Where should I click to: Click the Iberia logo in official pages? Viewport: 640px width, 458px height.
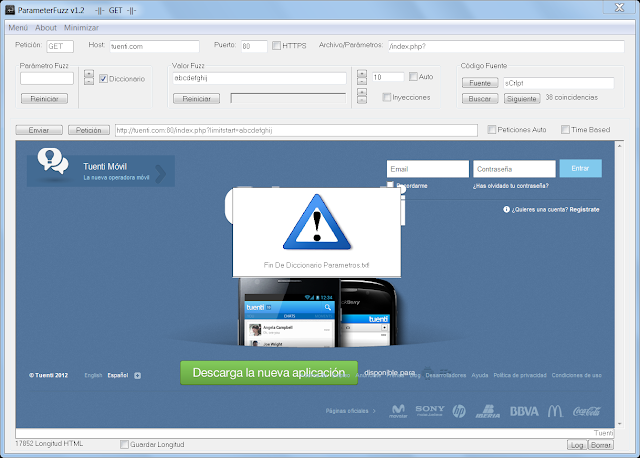pyautogui.click(x=488, y=411)
